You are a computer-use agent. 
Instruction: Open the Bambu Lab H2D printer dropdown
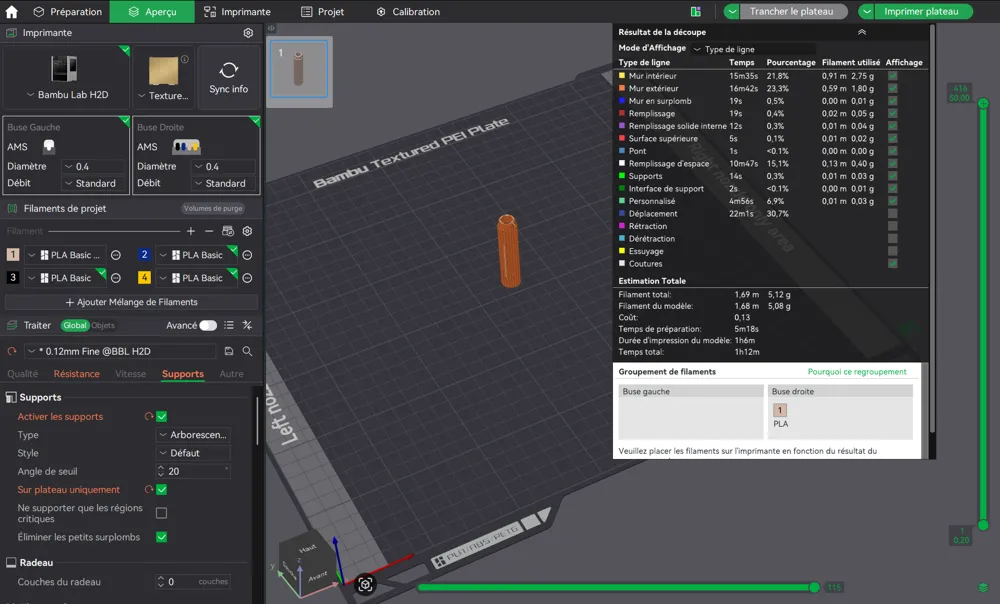[x=67, y=94]
